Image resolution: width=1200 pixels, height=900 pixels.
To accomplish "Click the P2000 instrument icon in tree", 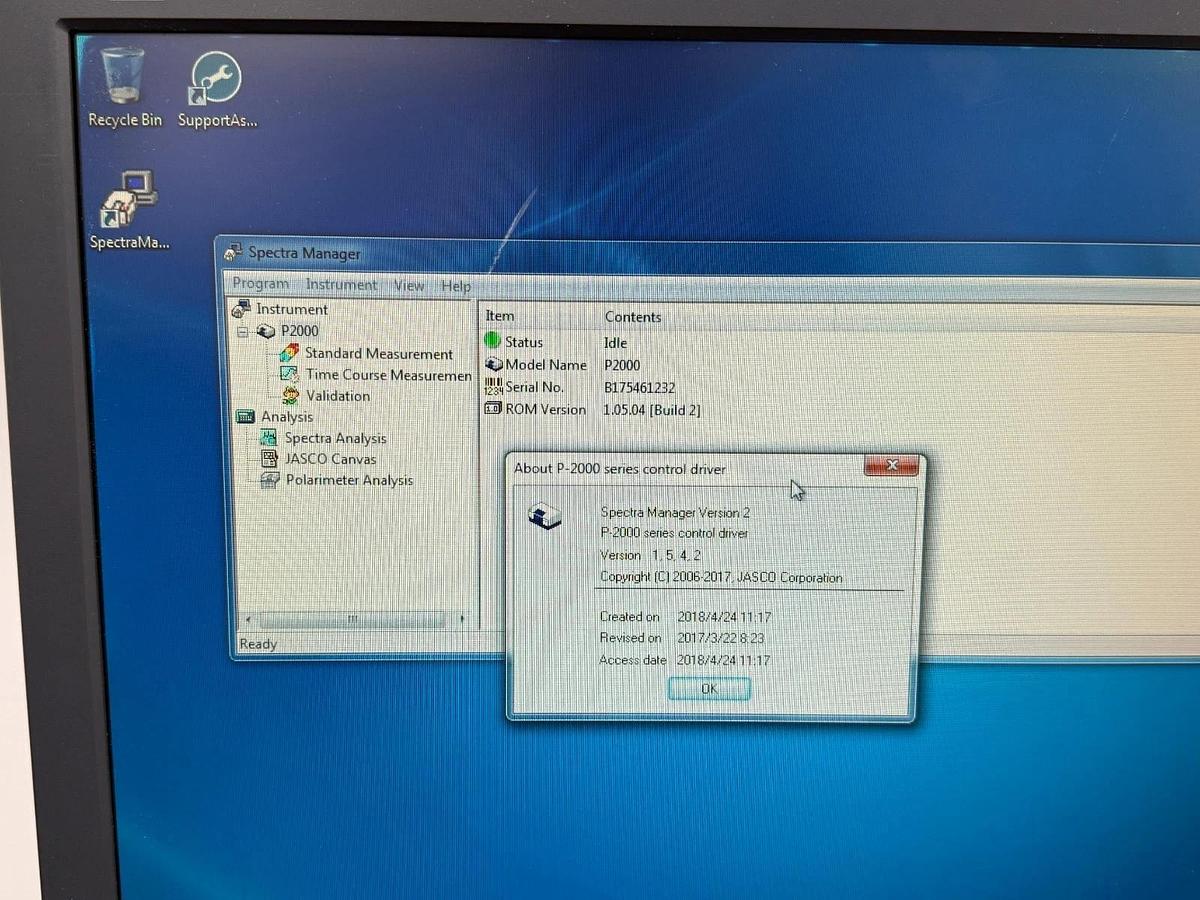I will pos(267,331).
